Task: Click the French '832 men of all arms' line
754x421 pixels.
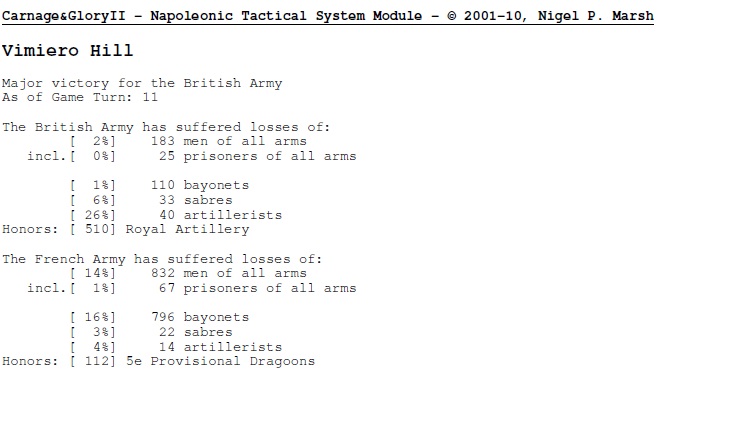Action: [188, 273]
